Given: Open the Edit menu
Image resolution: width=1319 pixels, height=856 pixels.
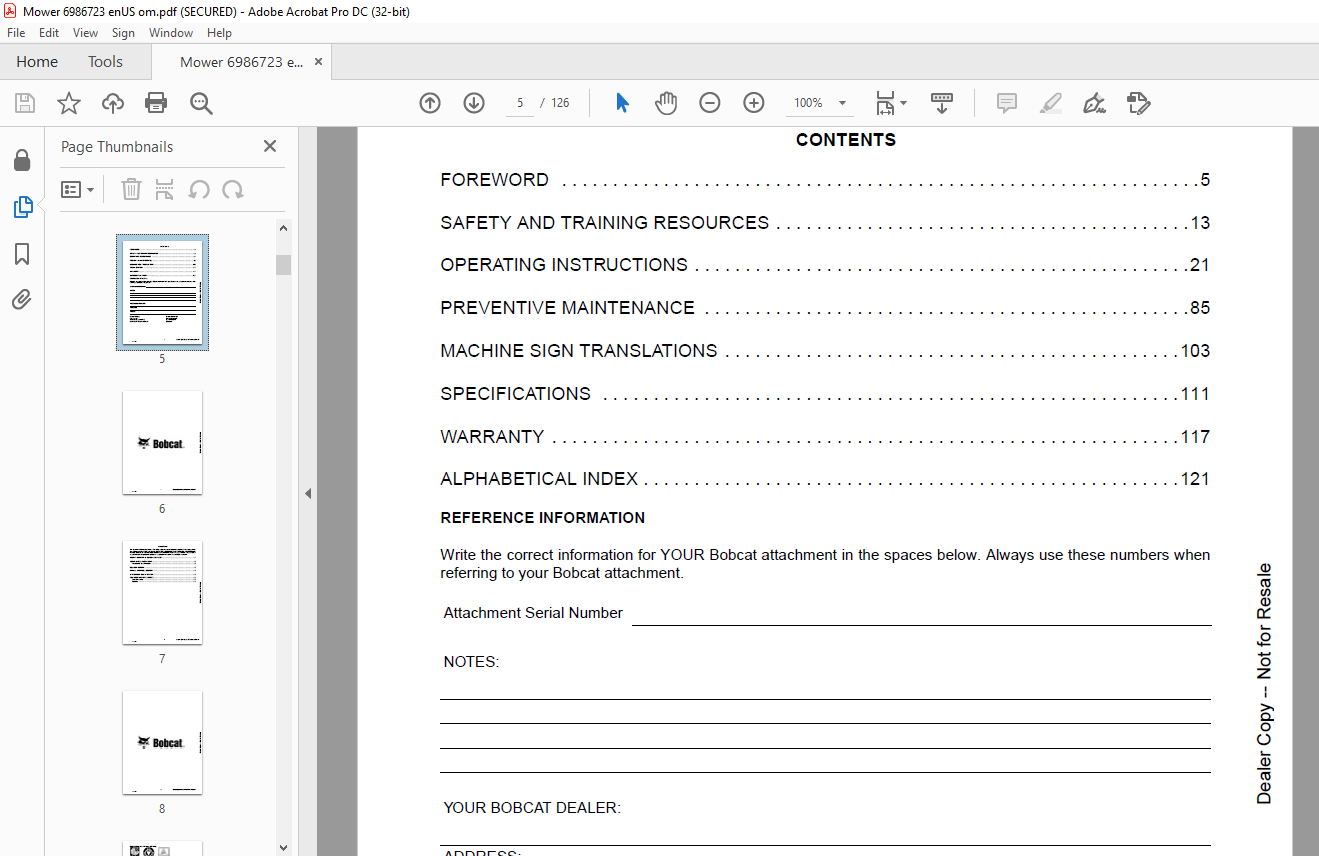Looking at the screenshot, I should [x=49, y=33].
